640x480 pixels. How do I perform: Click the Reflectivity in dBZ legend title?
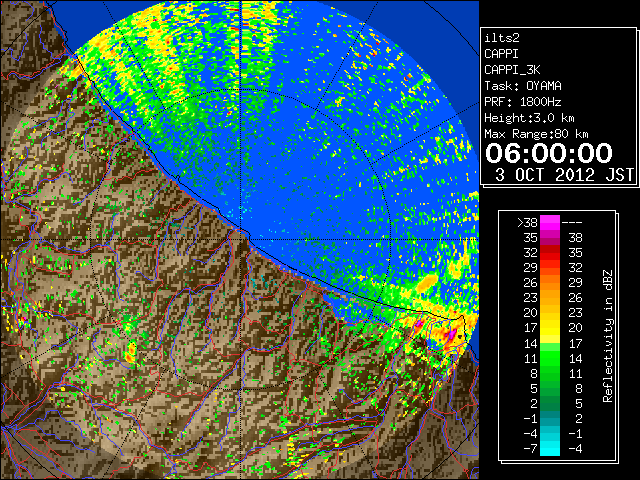607,336
